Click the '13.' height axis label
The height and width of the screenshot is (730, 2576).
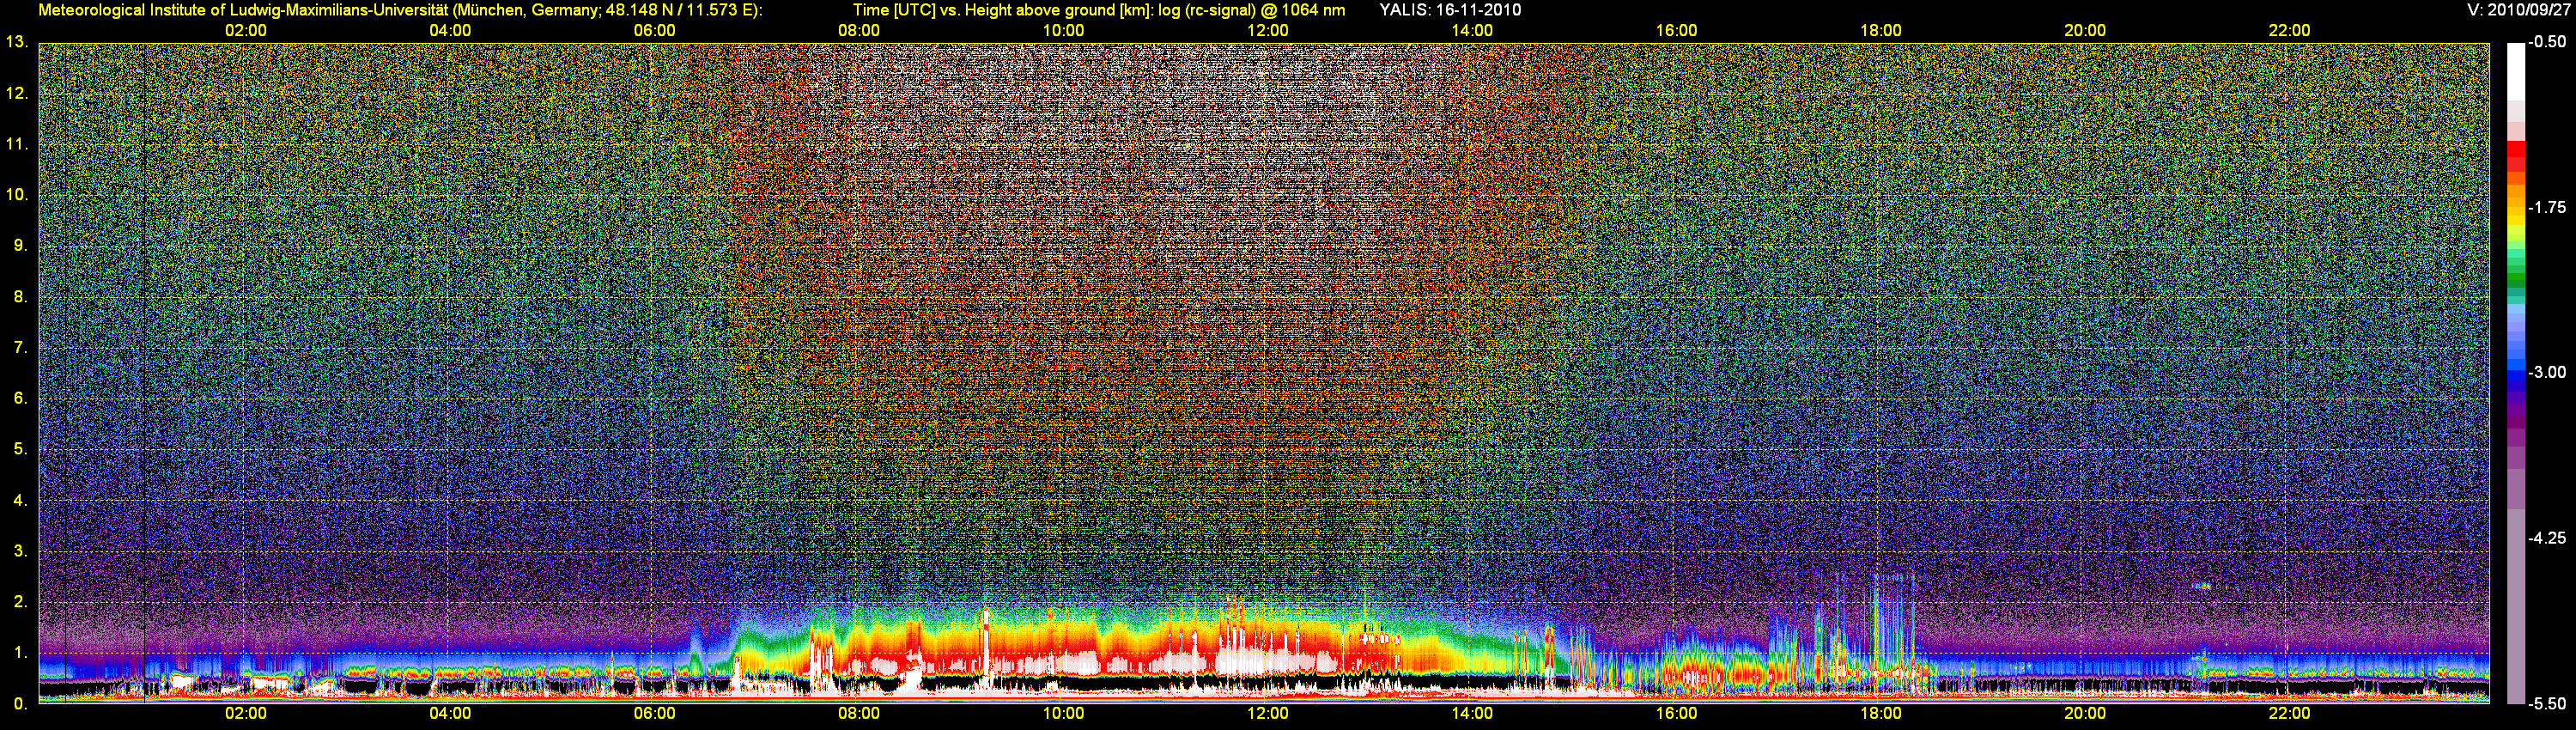click(16, 43)
